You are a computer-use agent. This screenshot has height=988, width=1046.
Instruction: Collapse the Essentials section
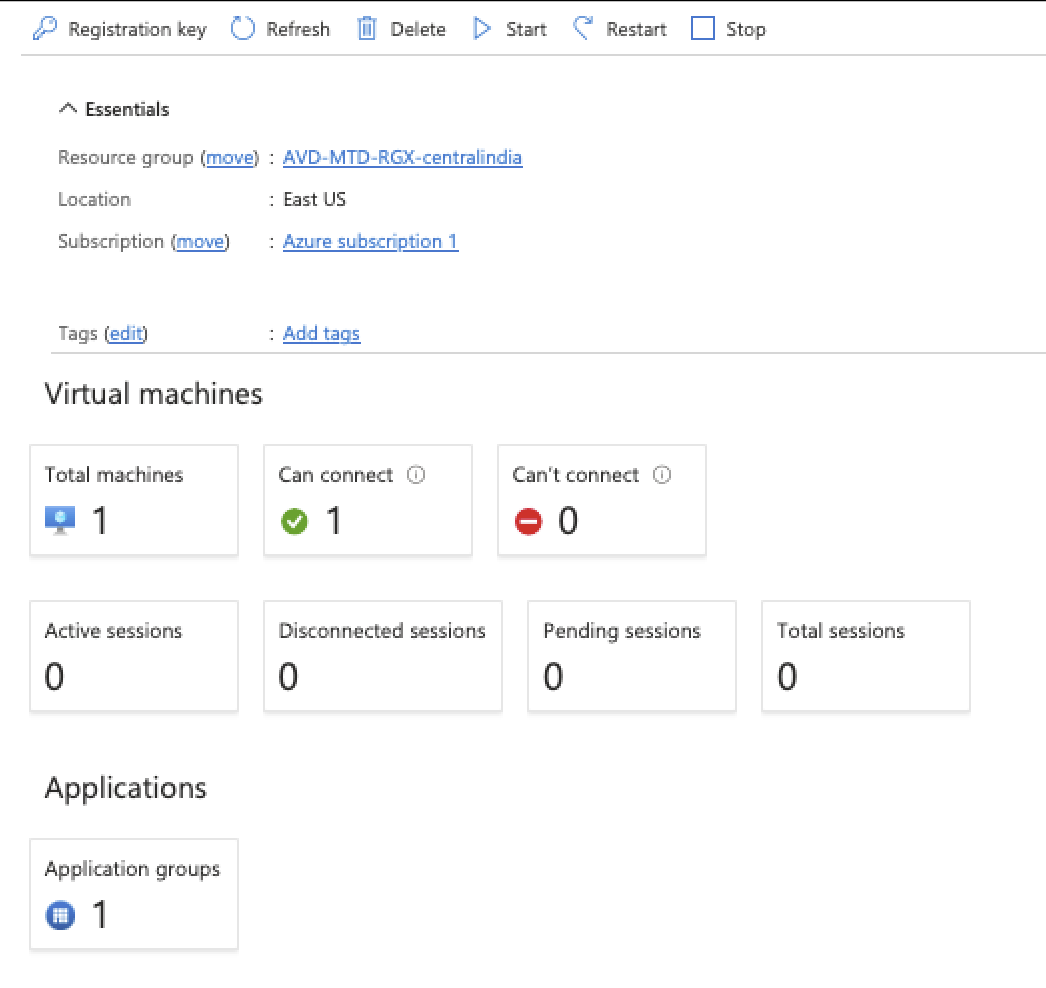pos(68,107)
